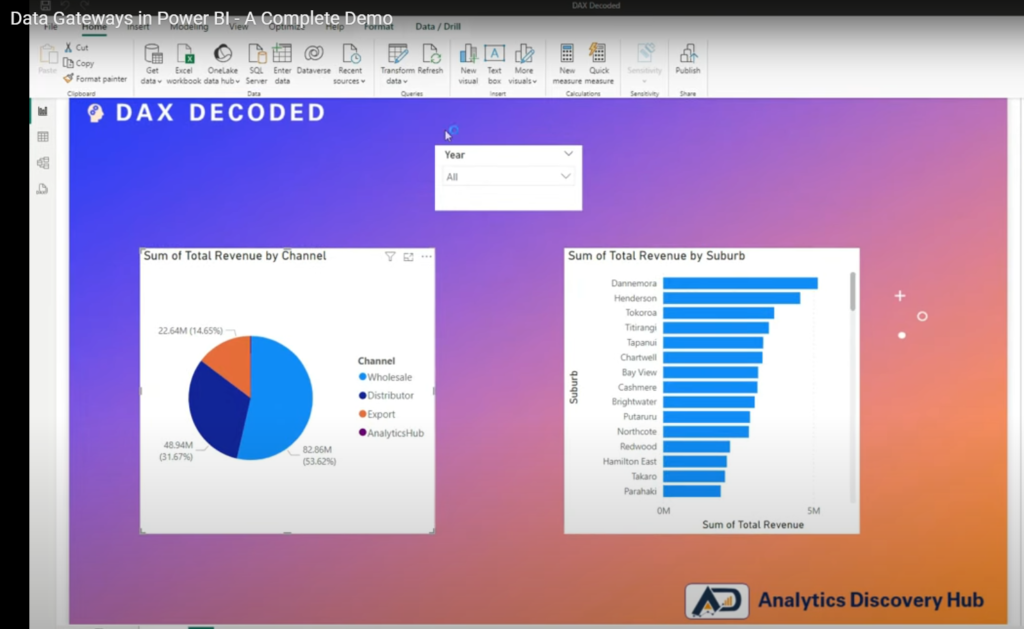
Task: Create a New measure
Action: pyautogui.click(x=567, y=64)
